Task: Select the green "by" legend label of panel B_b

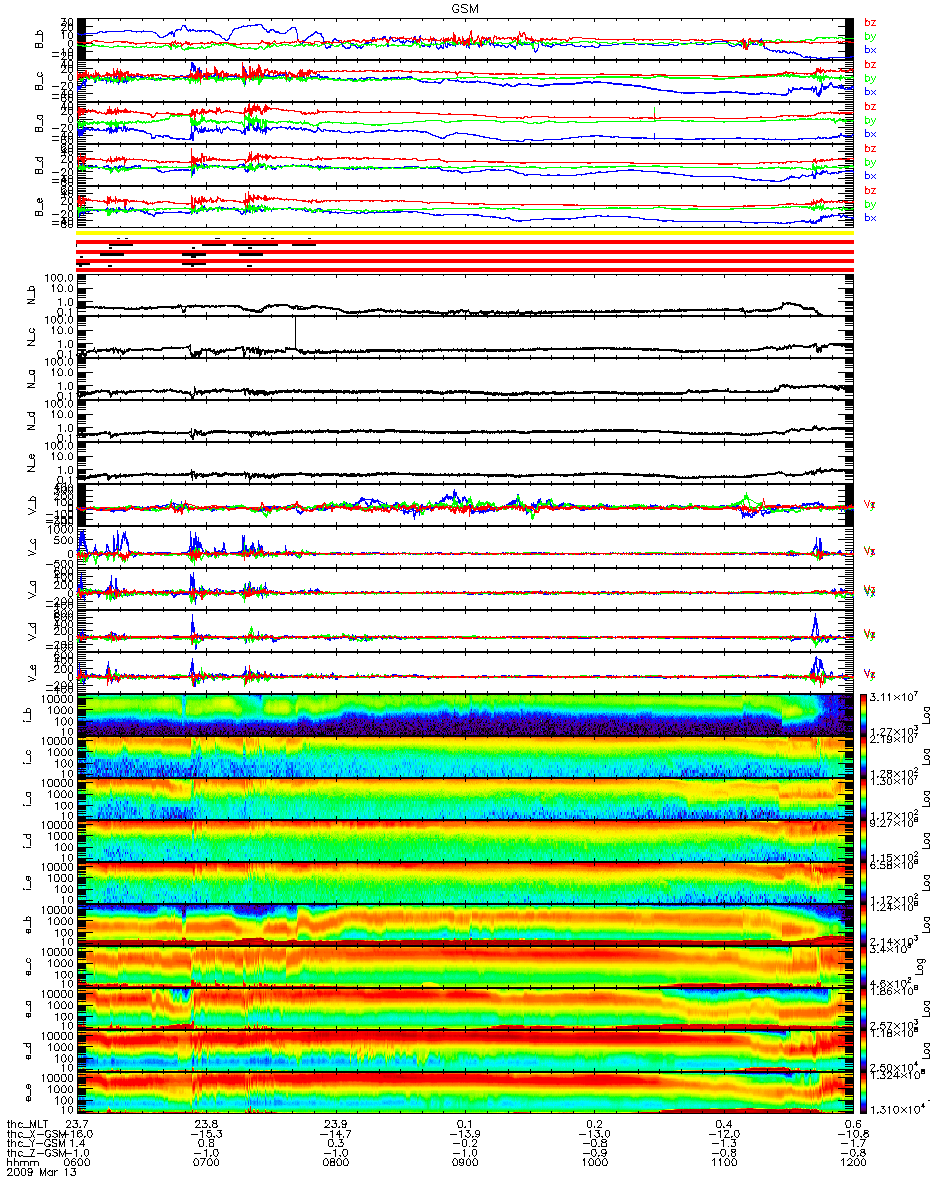Action: [x=870, y=36]
